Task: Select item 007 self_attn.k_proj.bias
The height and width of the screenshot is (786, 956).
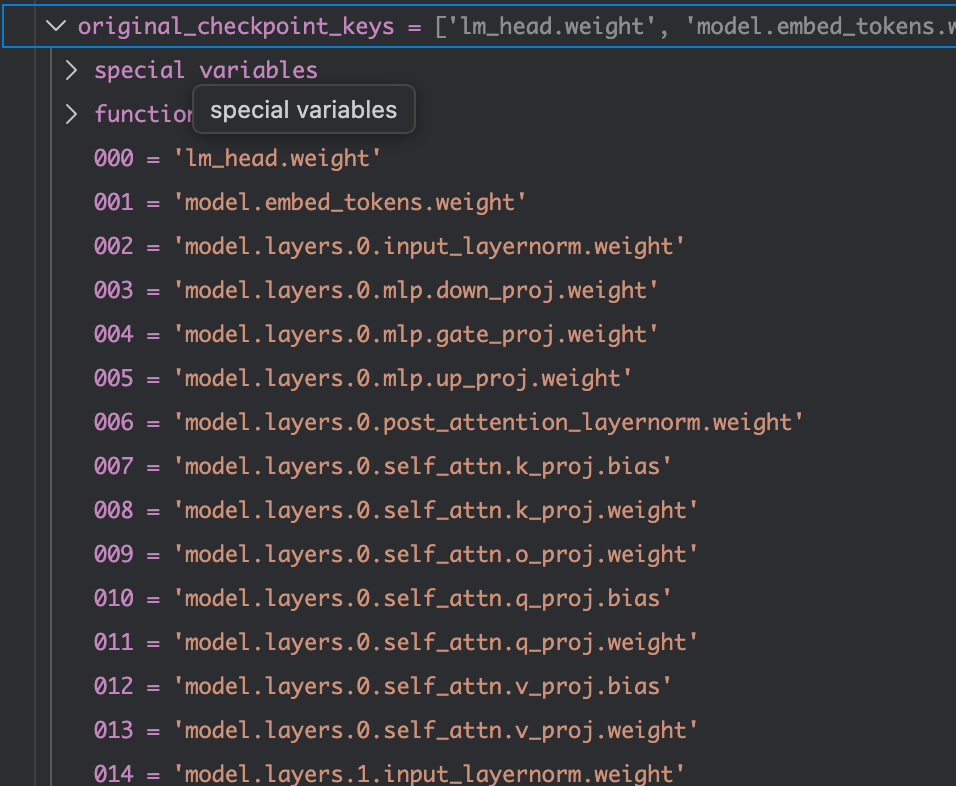Action: coord(383,466)
